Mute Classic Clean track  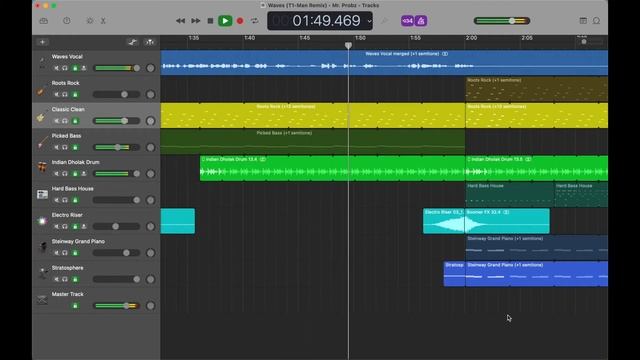pos(57,121)
